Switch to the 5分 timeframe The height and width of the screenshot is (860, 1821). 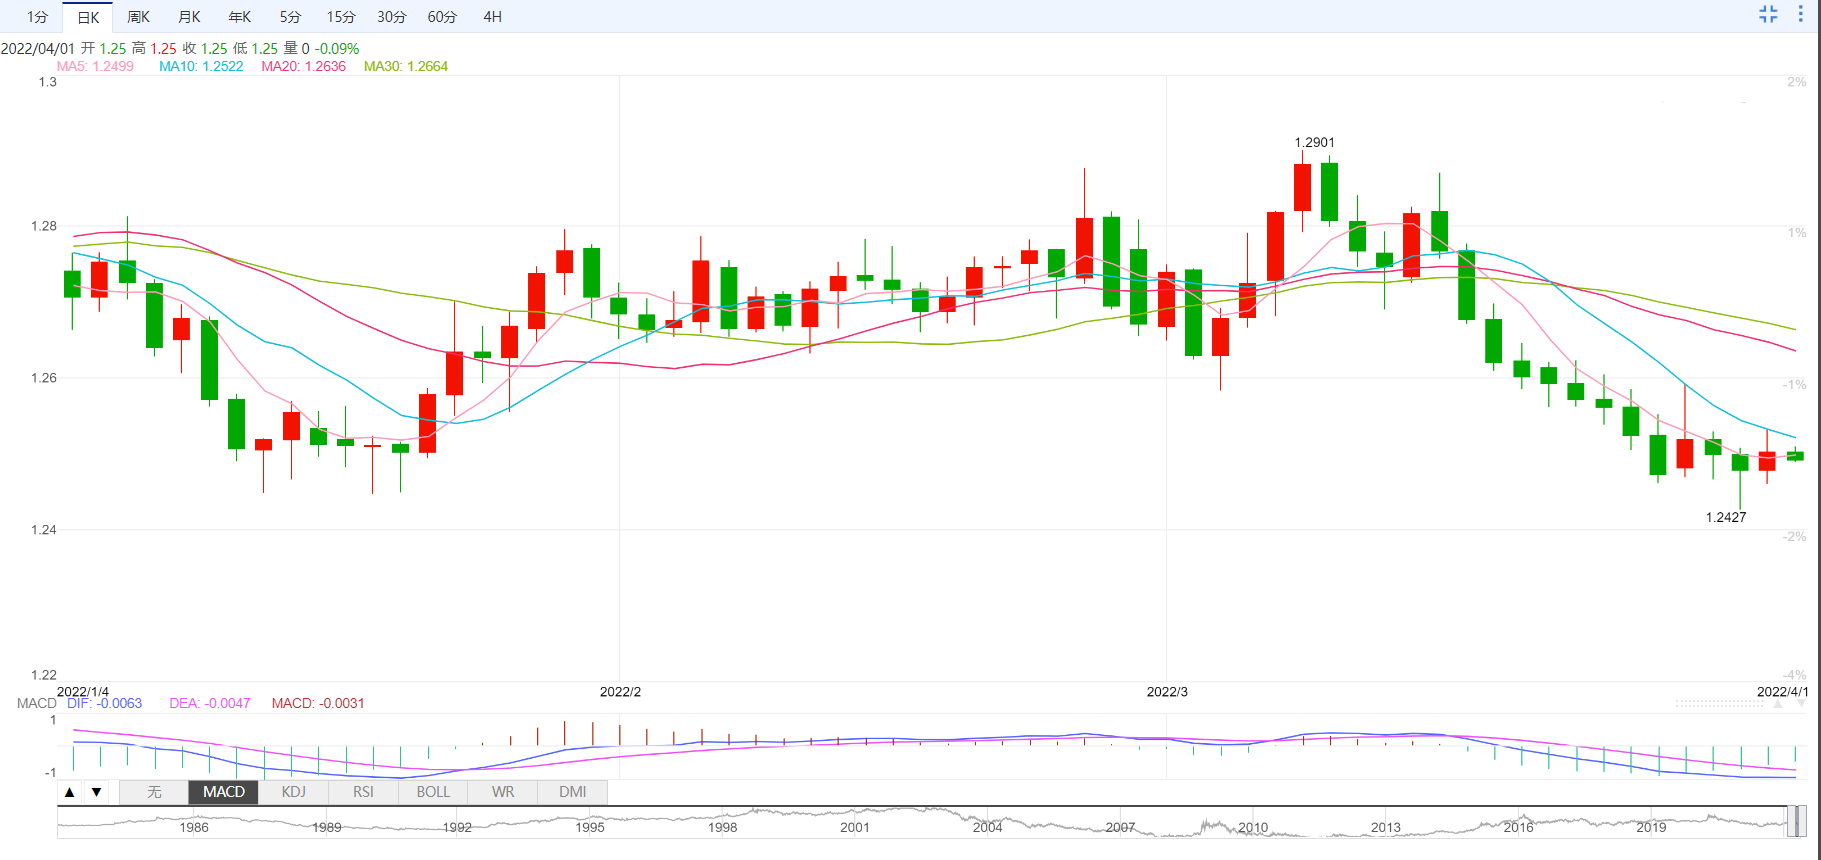coord(290,17)
